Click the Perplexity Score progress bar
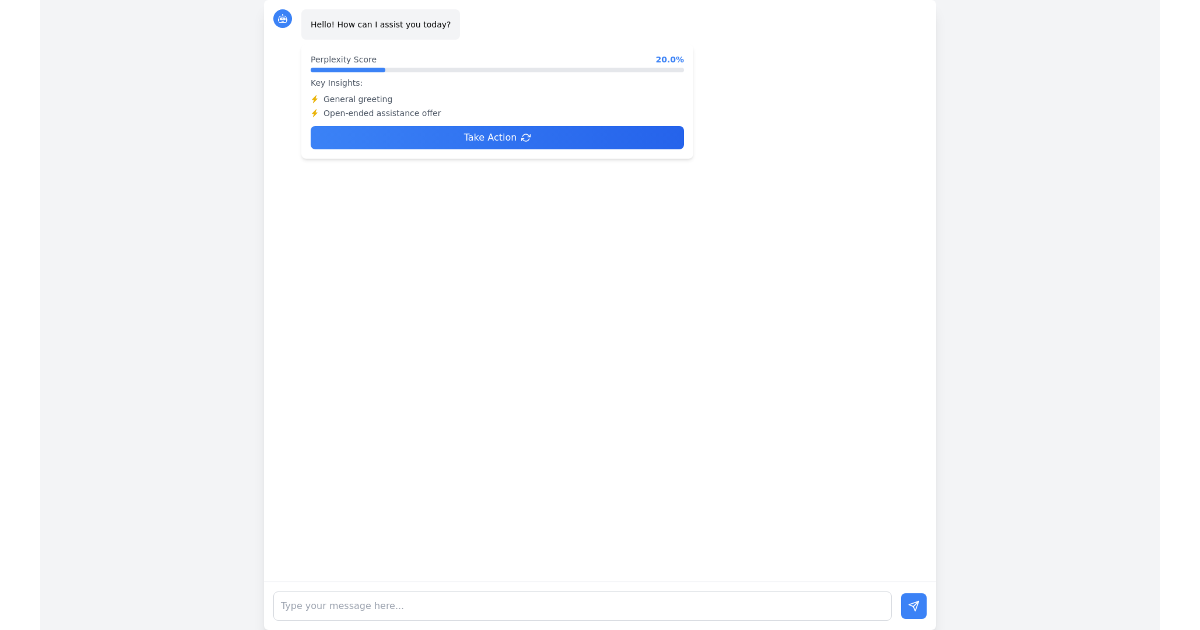 497,70
